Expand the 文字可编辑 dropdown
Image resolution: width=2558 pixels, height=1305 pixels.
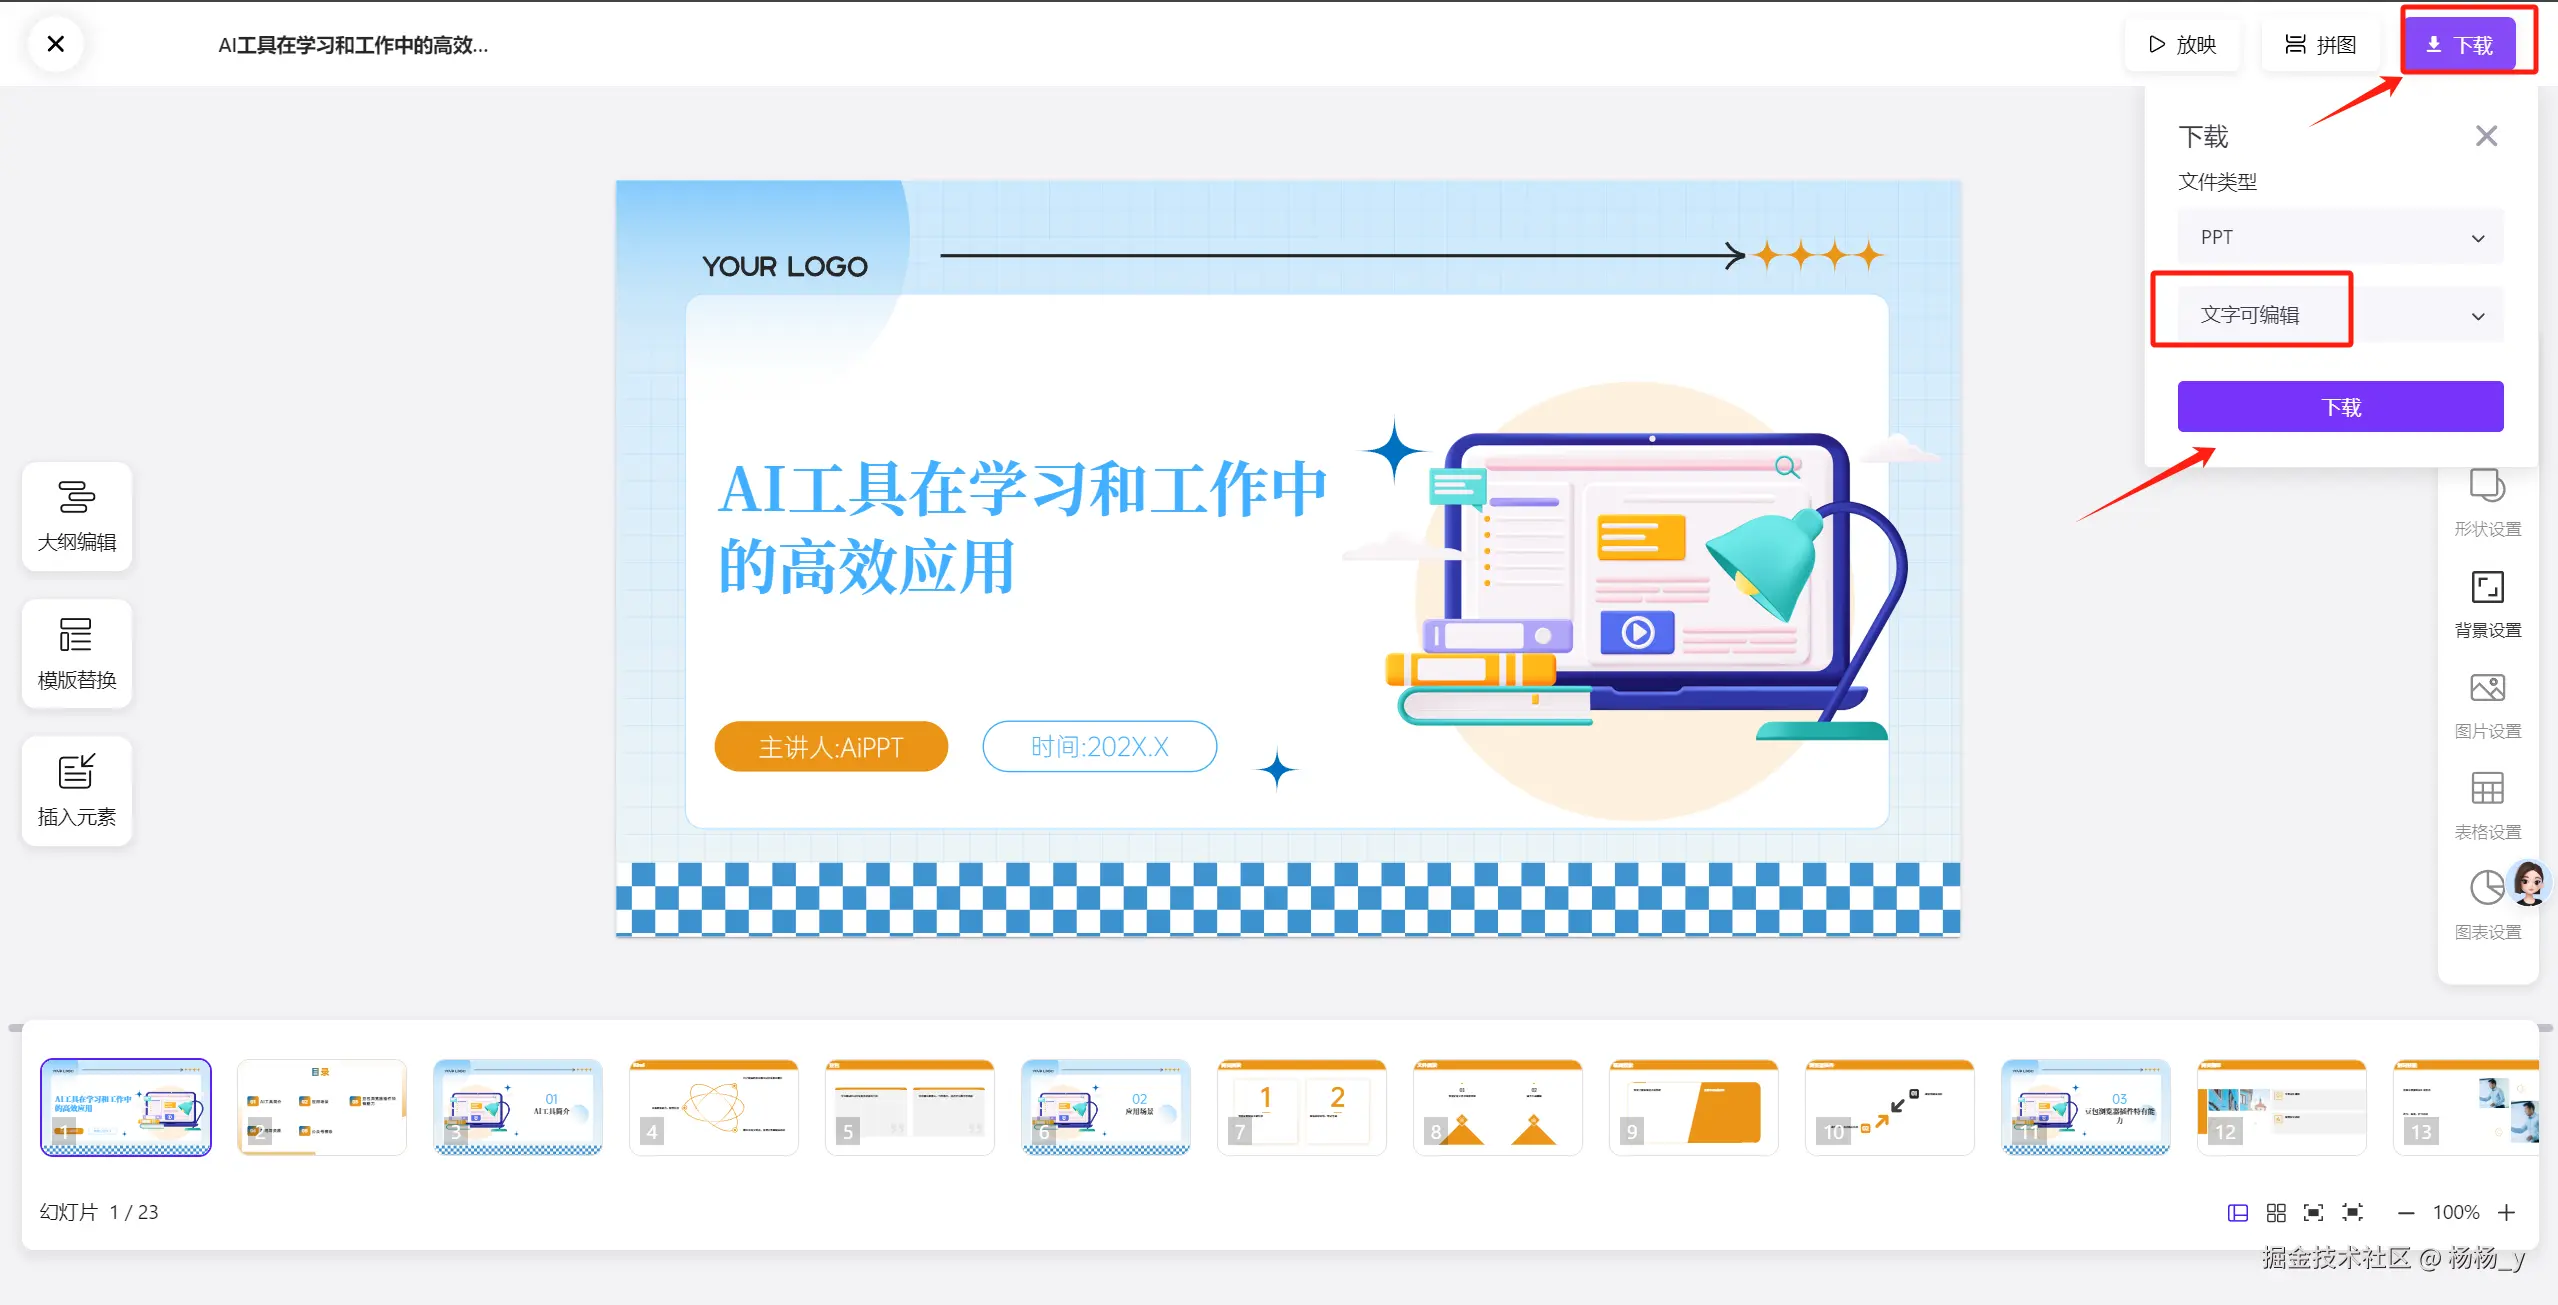pos(2340,316)
